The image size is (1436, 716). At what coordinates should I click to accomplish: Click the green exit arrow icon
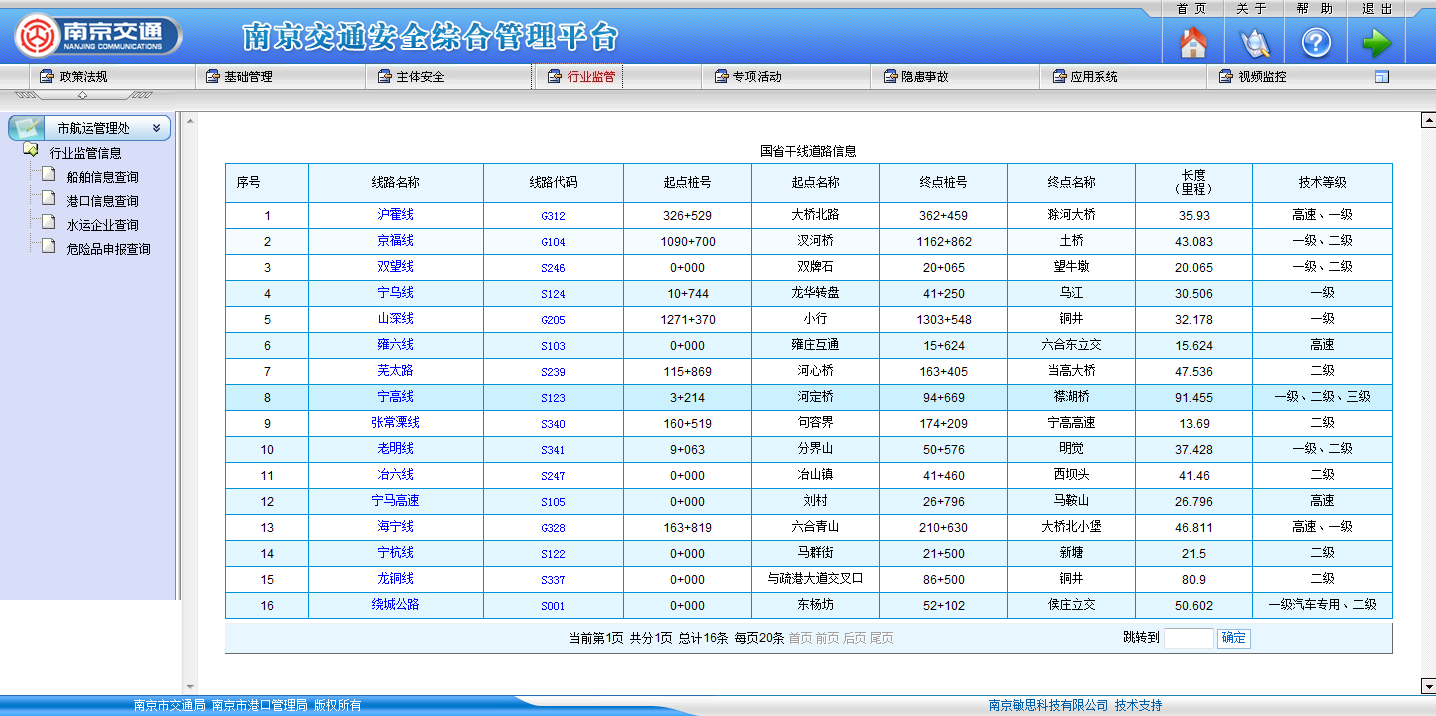point(1376,43)
